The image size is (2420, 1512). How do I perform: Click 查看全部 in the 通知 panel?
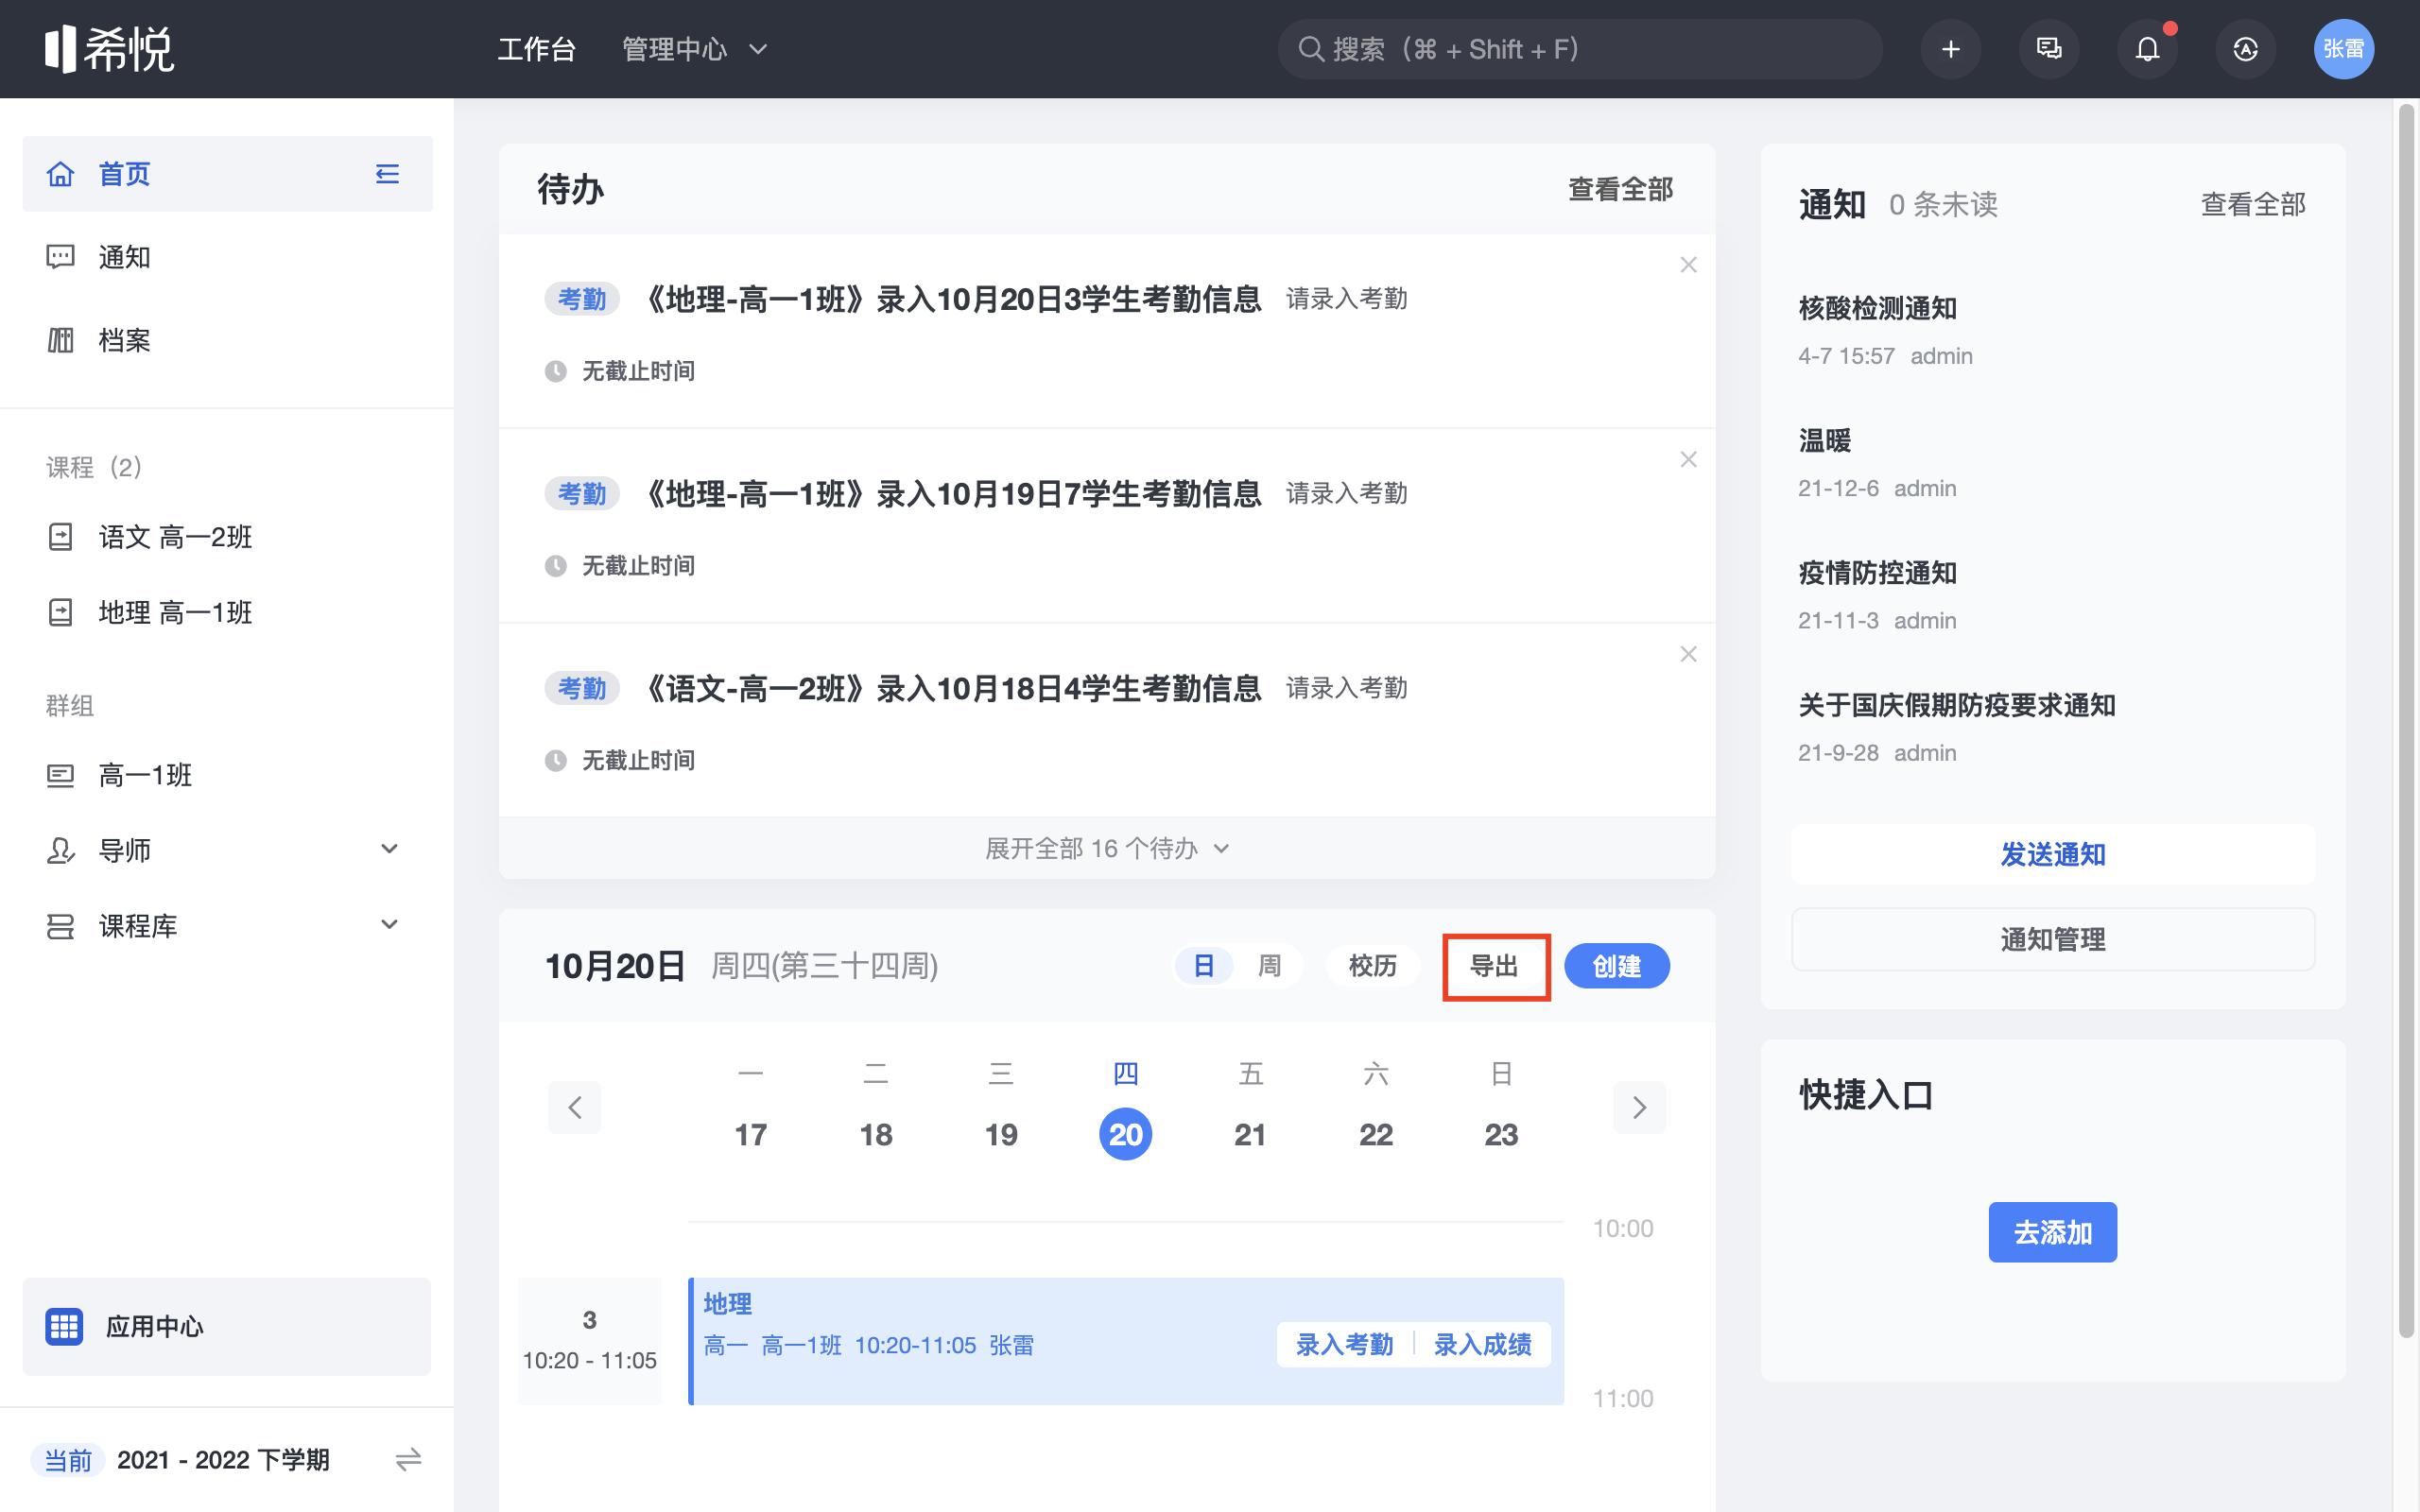coord(2252,204)
